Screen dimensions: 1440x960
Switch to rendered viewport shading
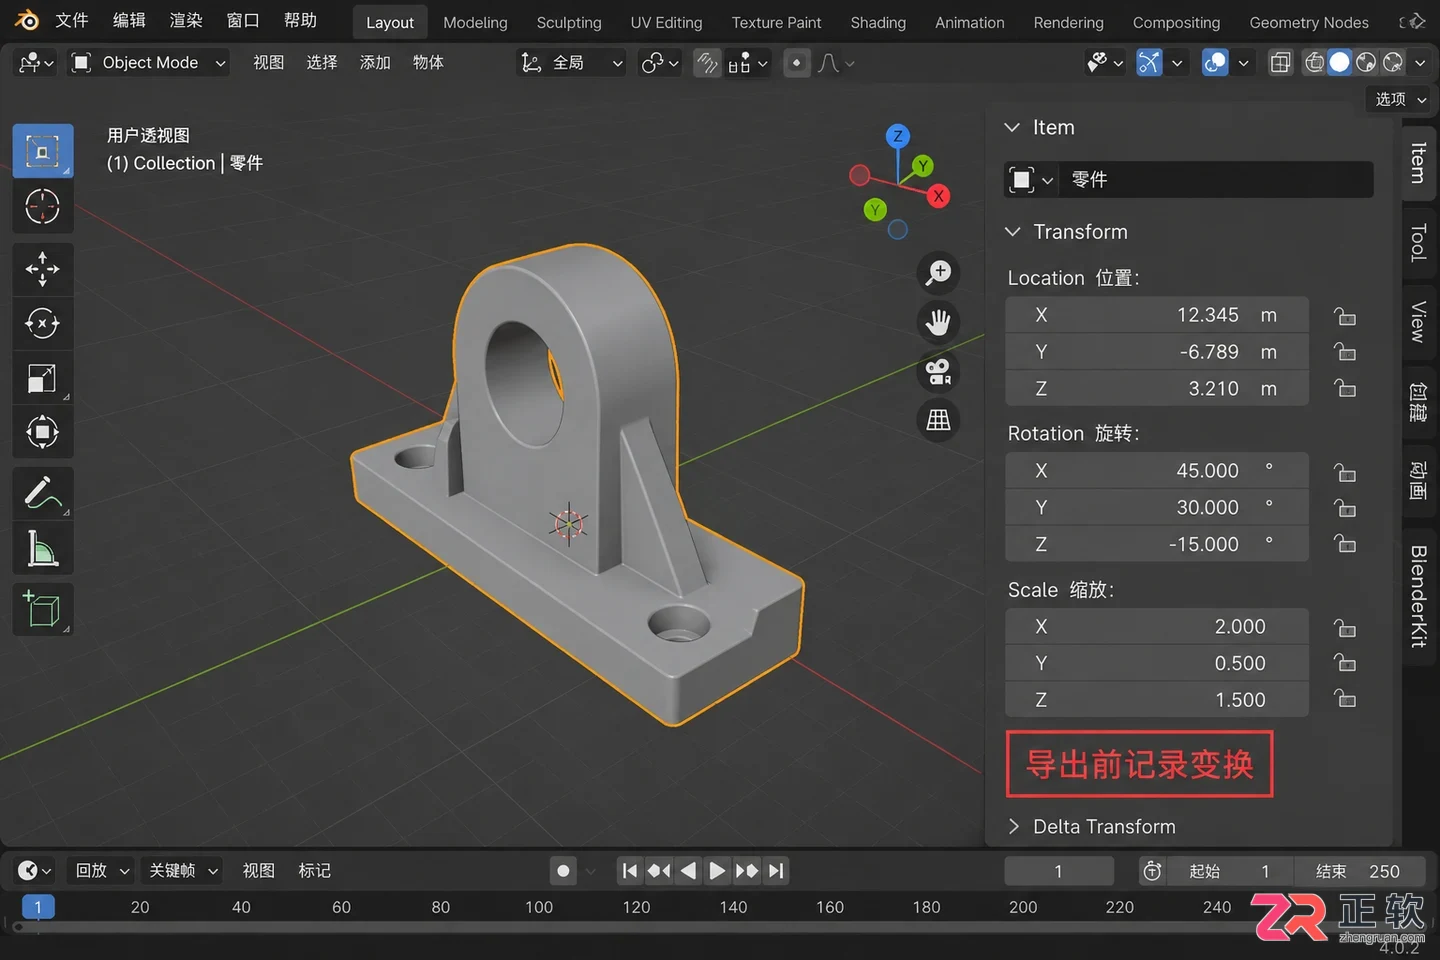[1392, 63]
